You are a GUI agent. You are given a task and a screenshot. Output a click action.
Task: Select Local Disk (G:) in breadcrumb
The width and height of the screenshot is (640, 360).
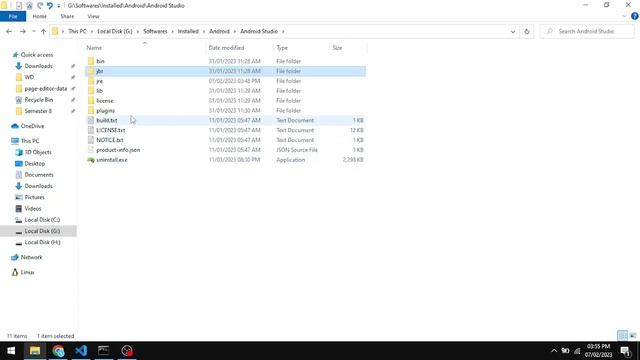click(x=115, y=31)
